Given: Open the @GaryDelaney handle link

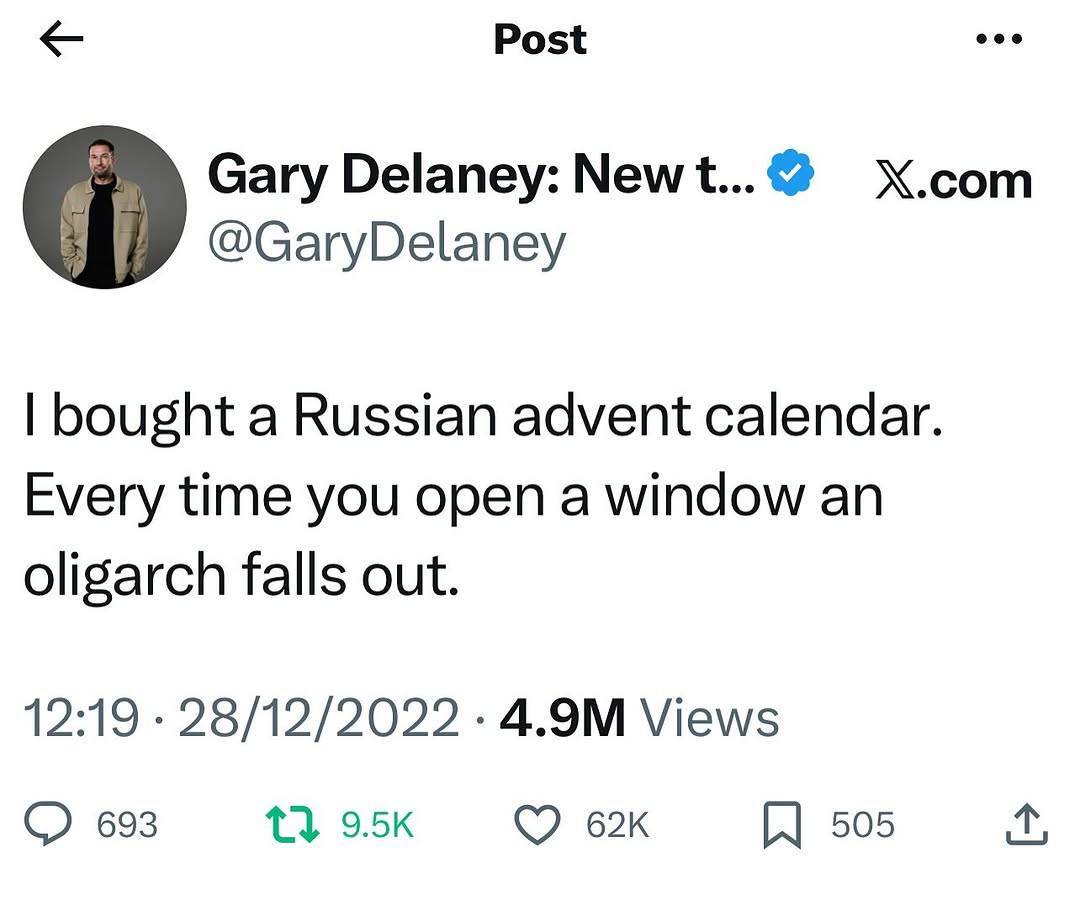Looking at the screenshot, I should pyautogui.click(x=386, y=242).
